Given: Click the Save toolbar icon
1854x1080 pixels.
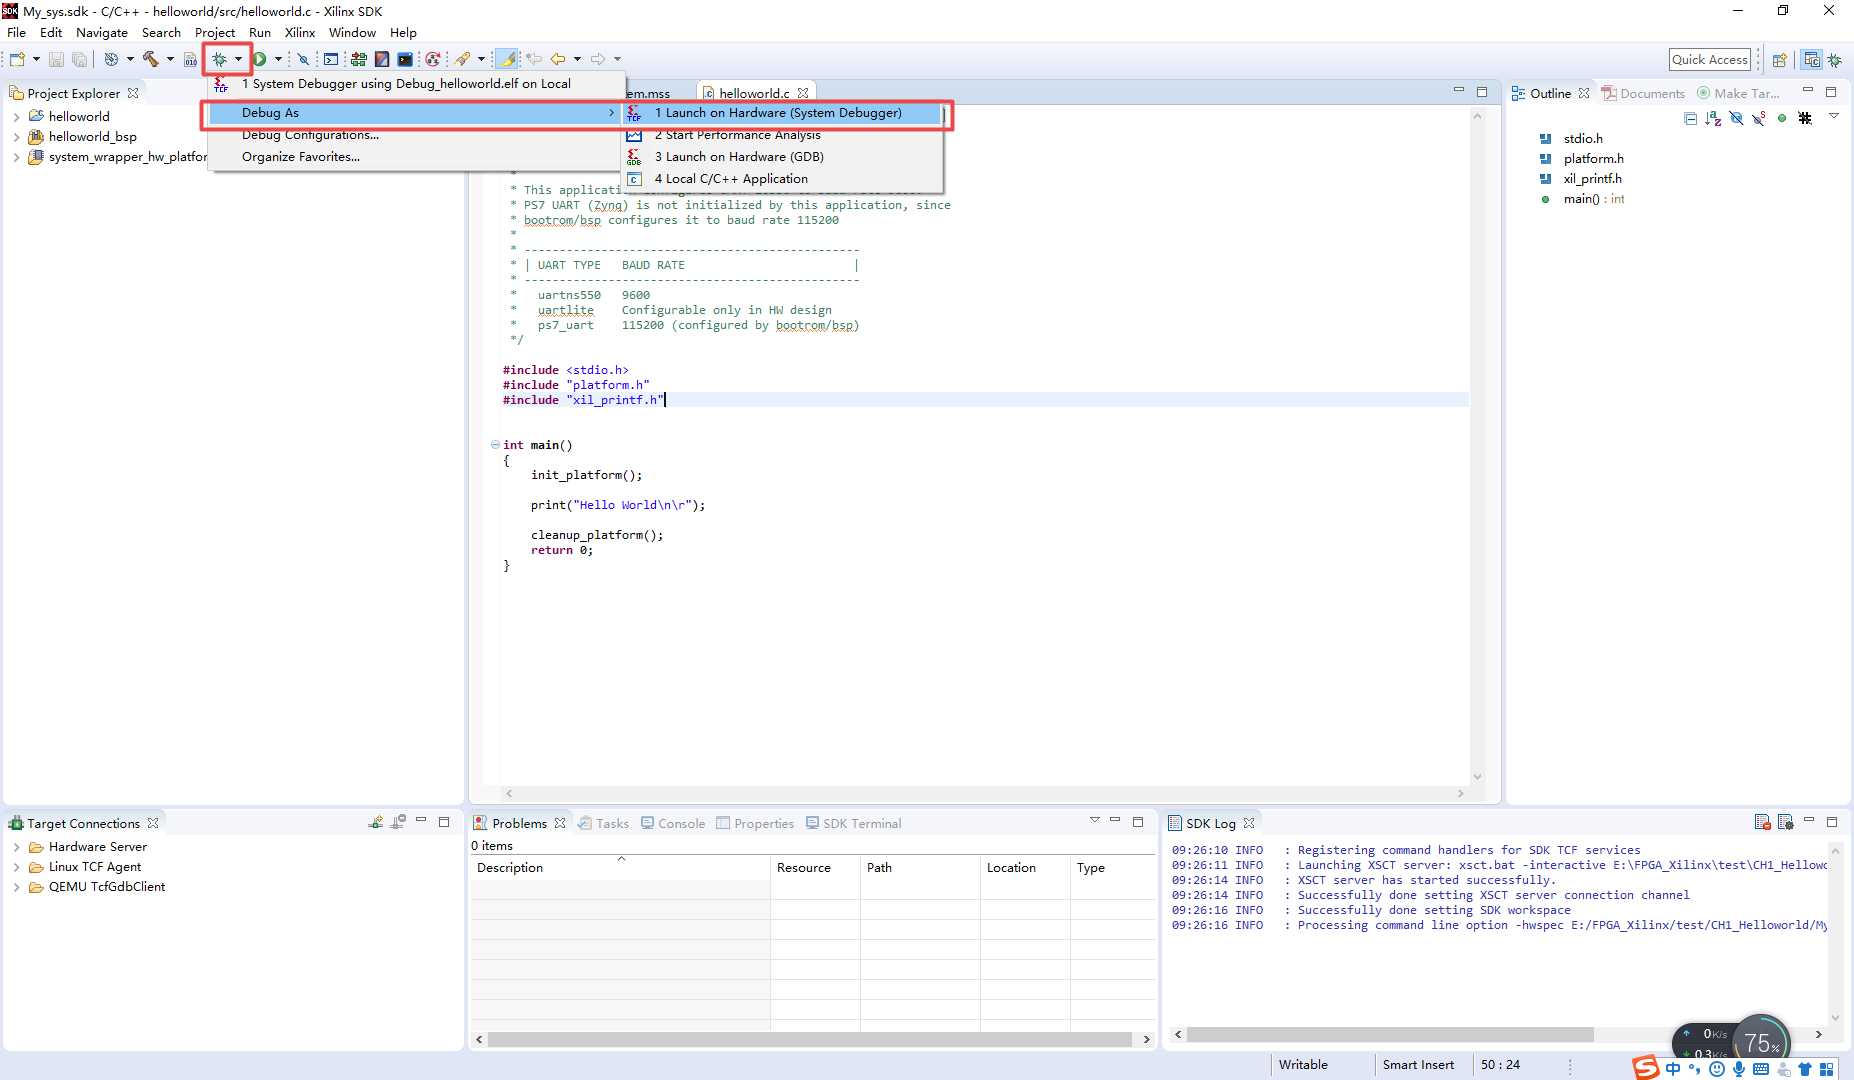Looking at the screenshot, I should coord(56,59).
